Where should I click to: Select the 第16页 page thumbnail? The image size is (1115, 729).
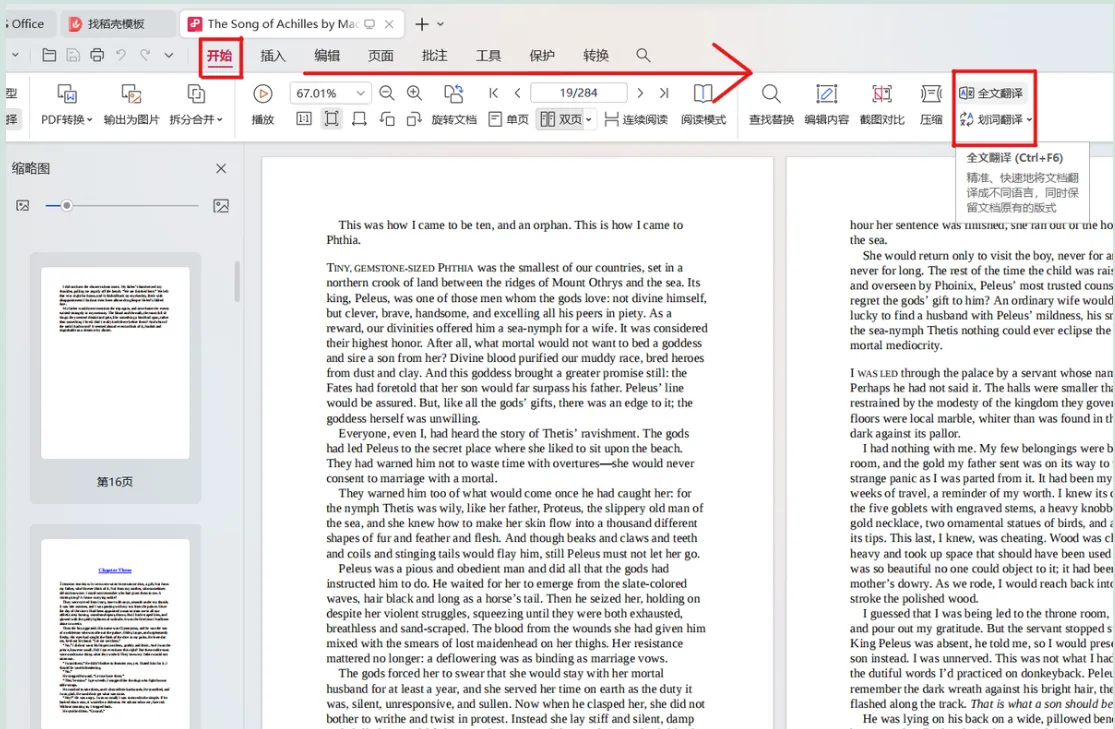tap(115, 363)
